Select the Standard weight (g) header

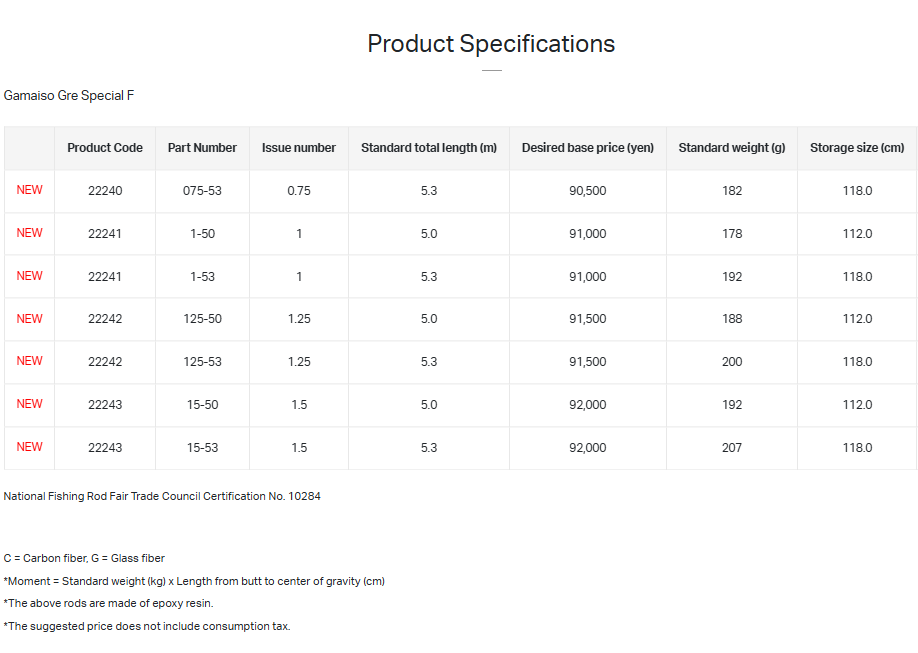click(x=732, y=148)
